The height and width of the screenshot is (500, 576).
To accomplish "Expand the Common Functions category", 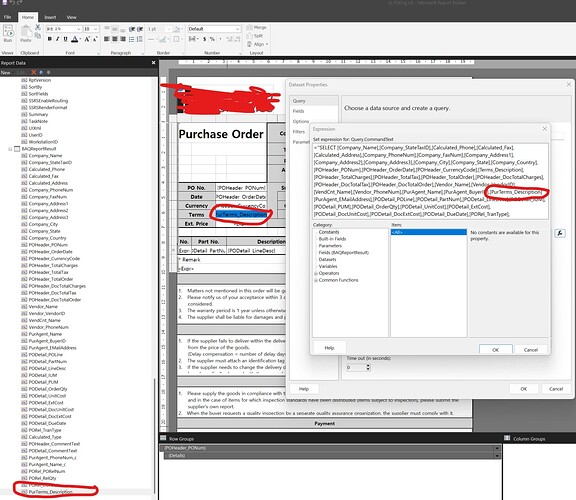I will tap(316, 280).
